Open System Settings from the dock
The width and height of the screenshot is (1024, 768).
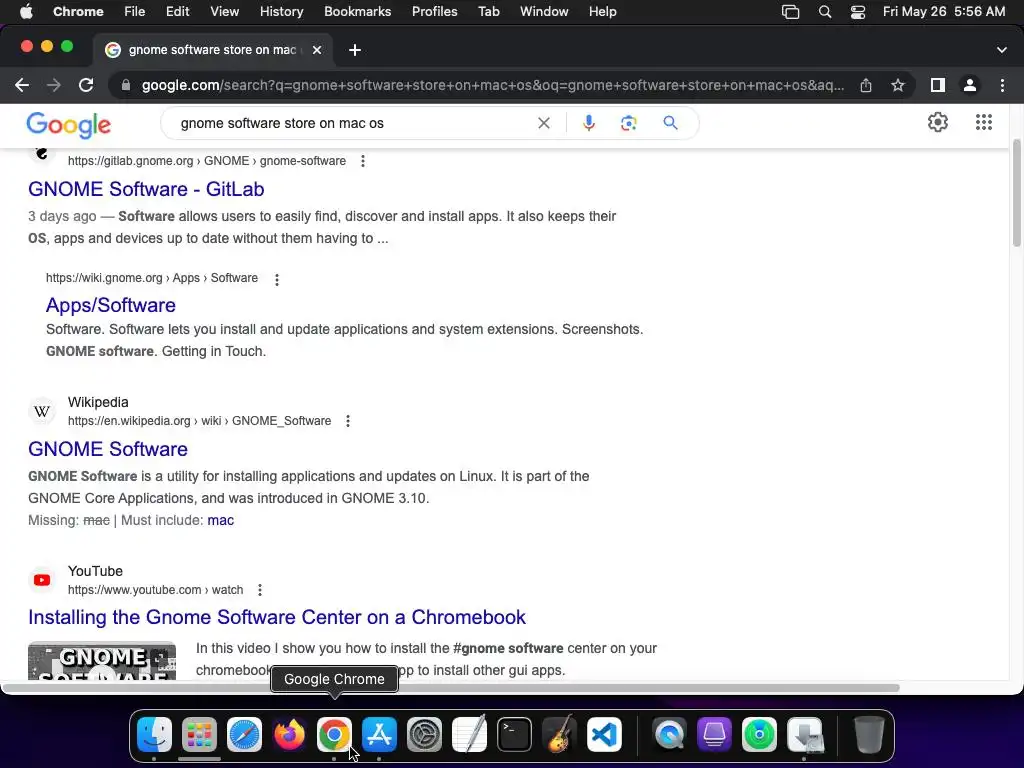424,735
